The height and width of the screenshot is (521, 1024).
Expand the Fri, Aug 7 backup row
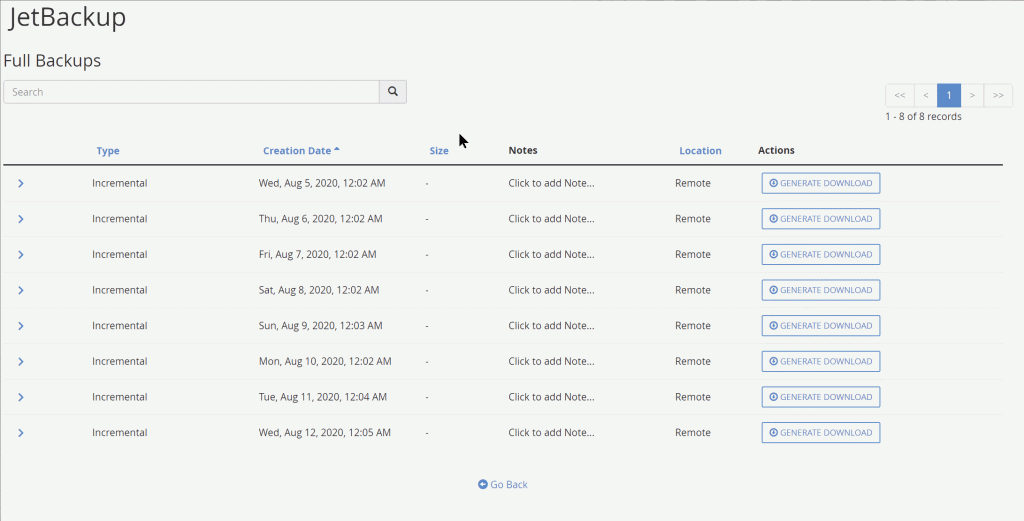click(x=21, y=255)
